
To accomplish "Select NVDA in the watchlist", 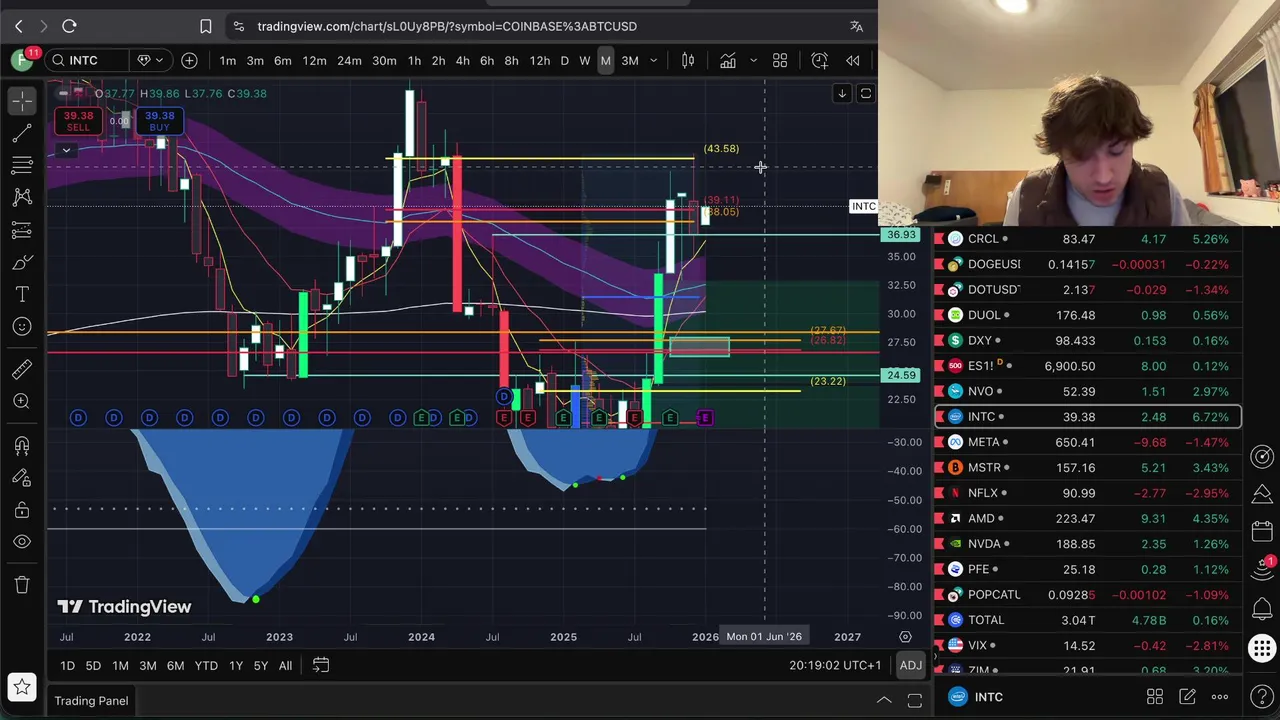I will 1088,544.
